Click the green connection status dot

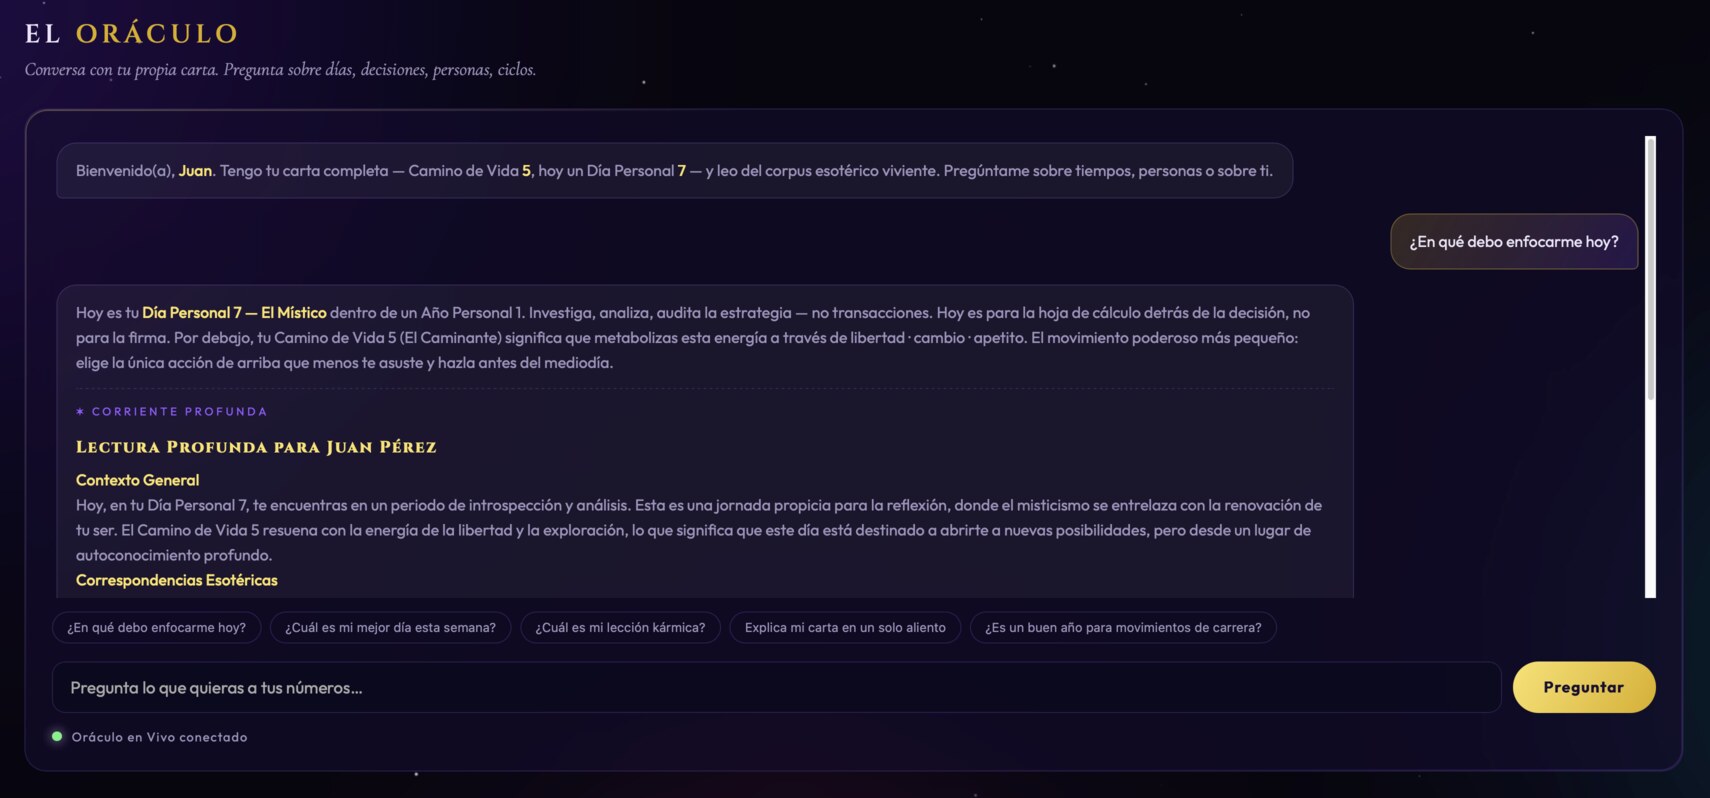click(x=57, y=736)
